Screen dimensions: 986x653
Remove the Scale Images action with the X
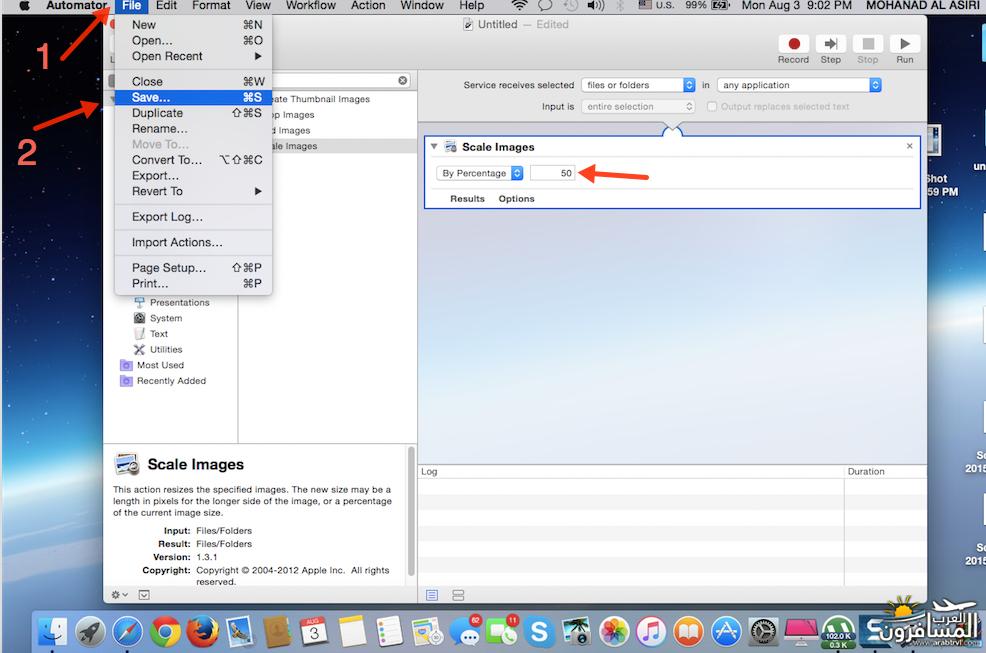pos(909,146)
